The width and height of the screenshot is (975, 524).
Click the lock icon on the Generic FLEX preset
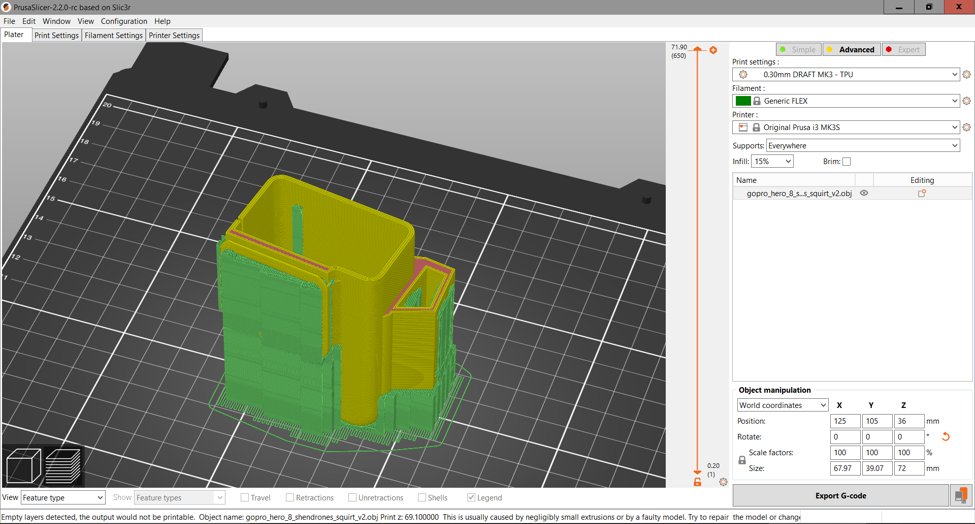click(757, 101)
